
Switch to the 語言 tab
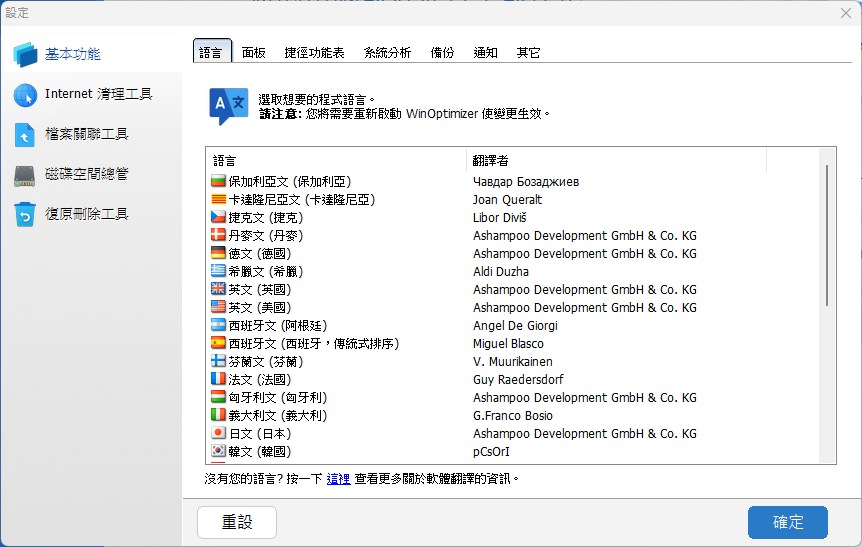tap(212, 51)
